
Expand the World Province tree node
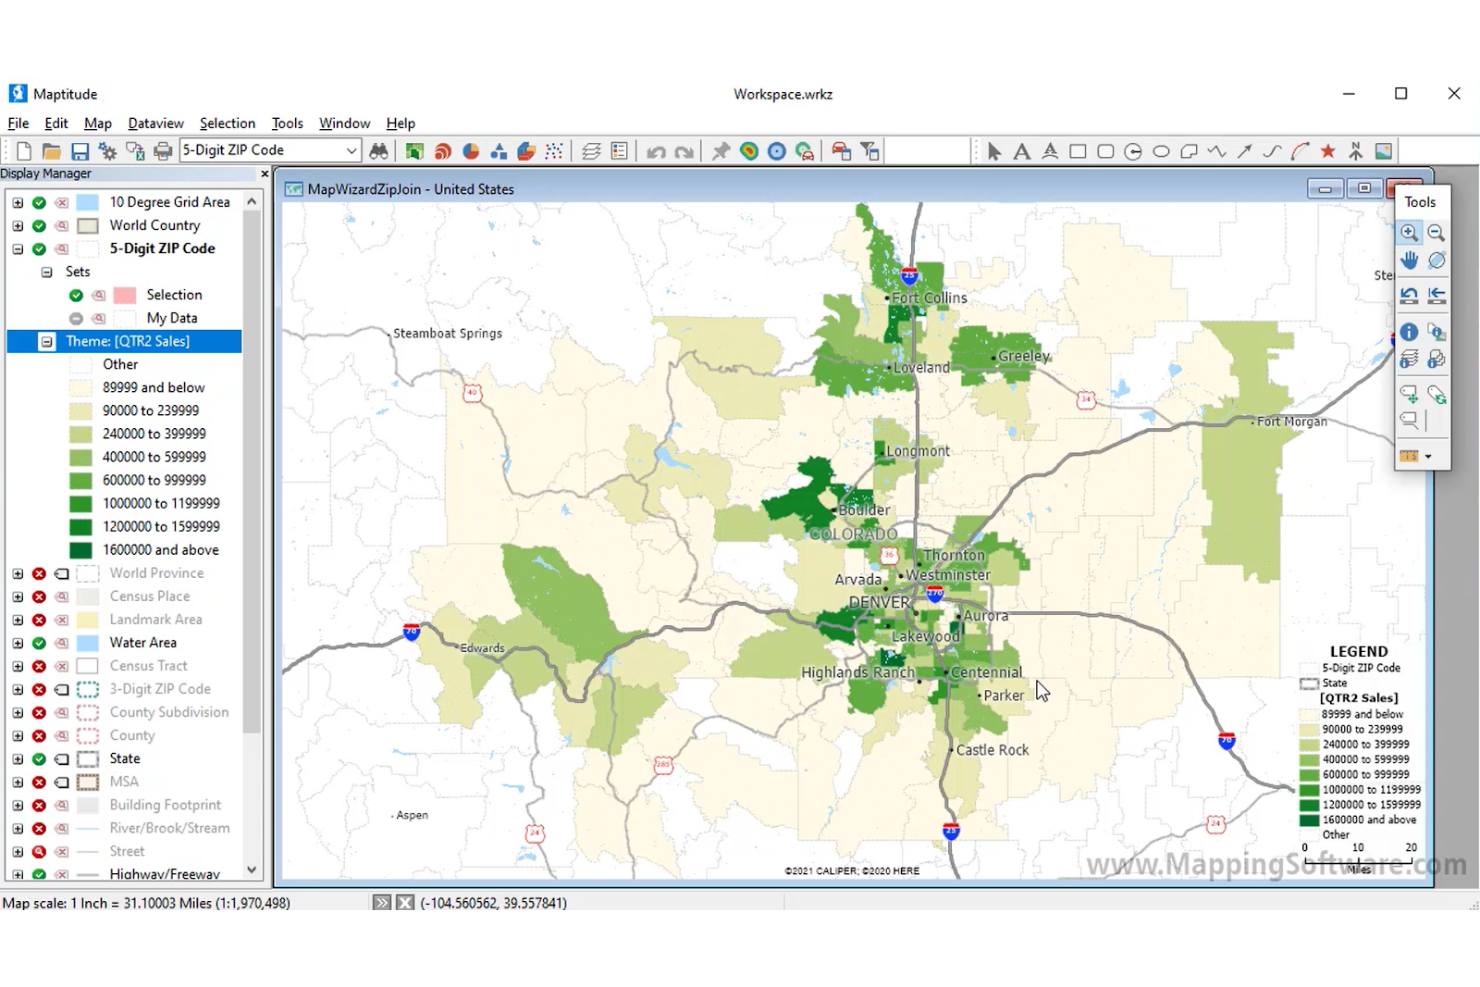(17, 574)
